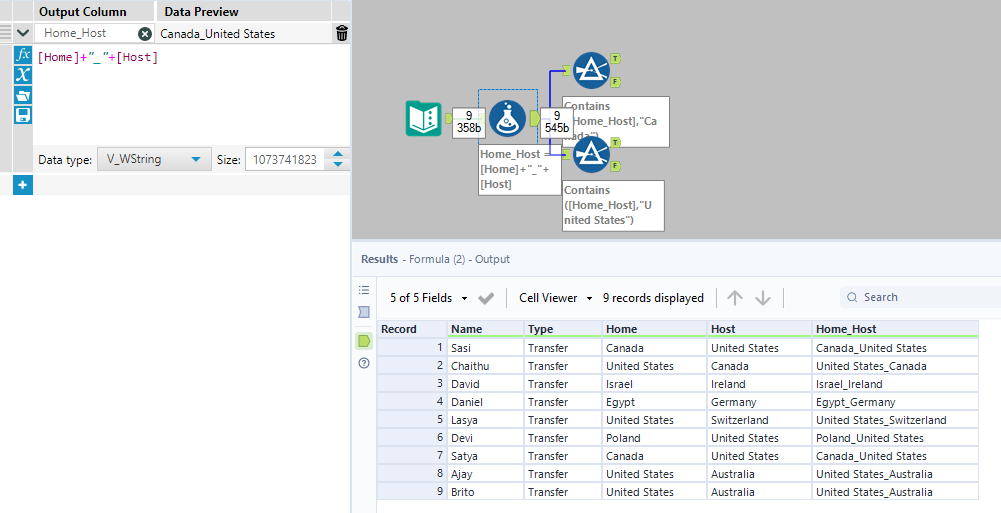Save the expression with the disk icon
The image size is (1001, 513).
click(x=23, y=115)
